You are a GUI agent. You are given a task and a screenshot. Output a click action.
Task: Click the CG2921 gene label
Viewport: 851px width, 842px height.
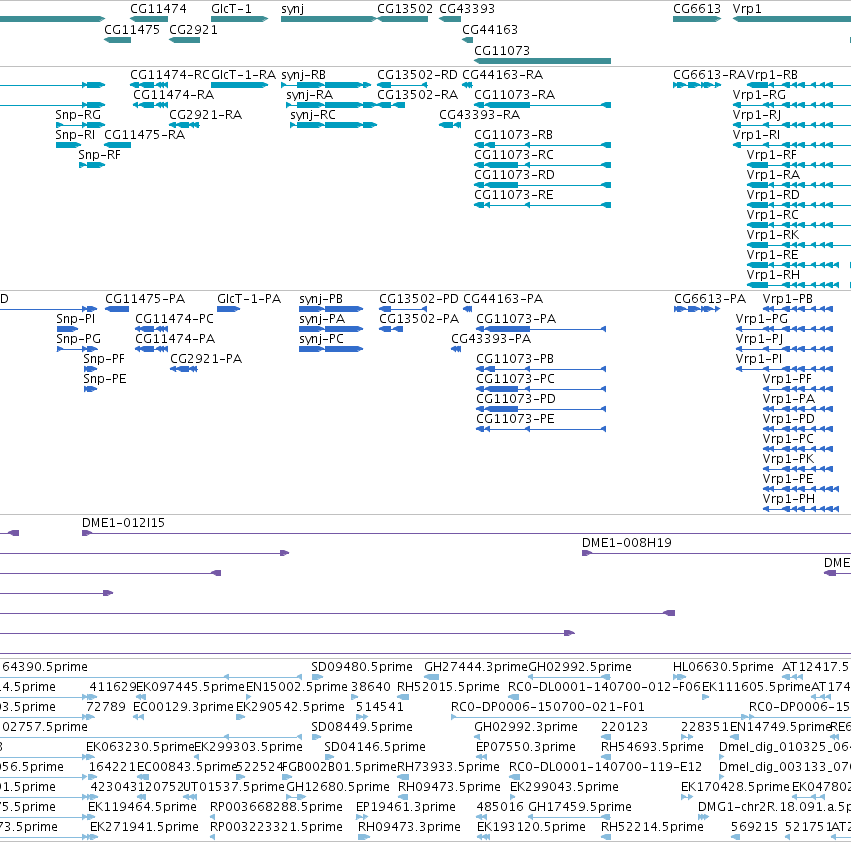pyautogui.click(x=193, y=29)
